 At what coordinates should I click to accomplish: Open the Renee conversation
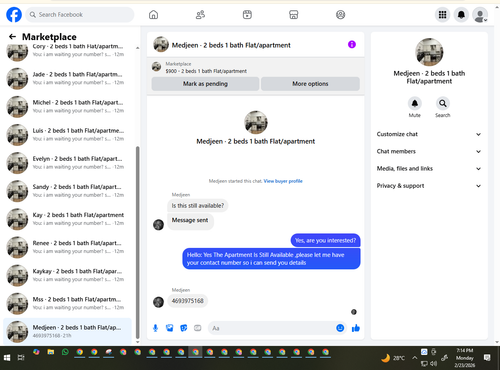click(68, 247)
